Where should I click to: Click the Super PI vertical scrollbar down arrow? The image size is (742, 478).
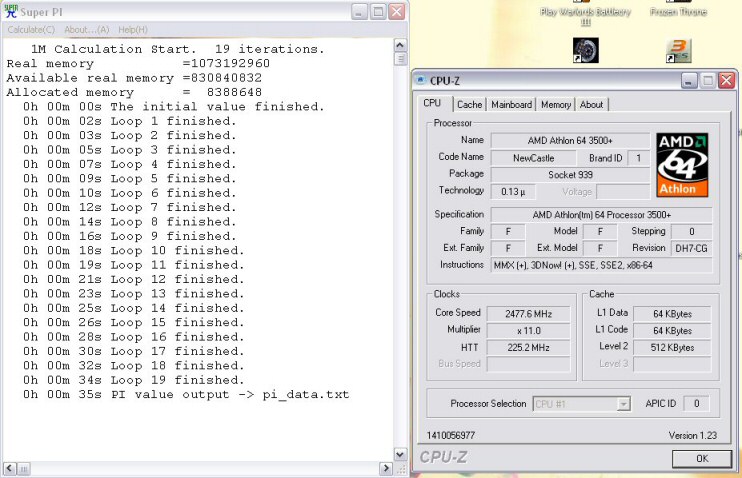[400, 455]
